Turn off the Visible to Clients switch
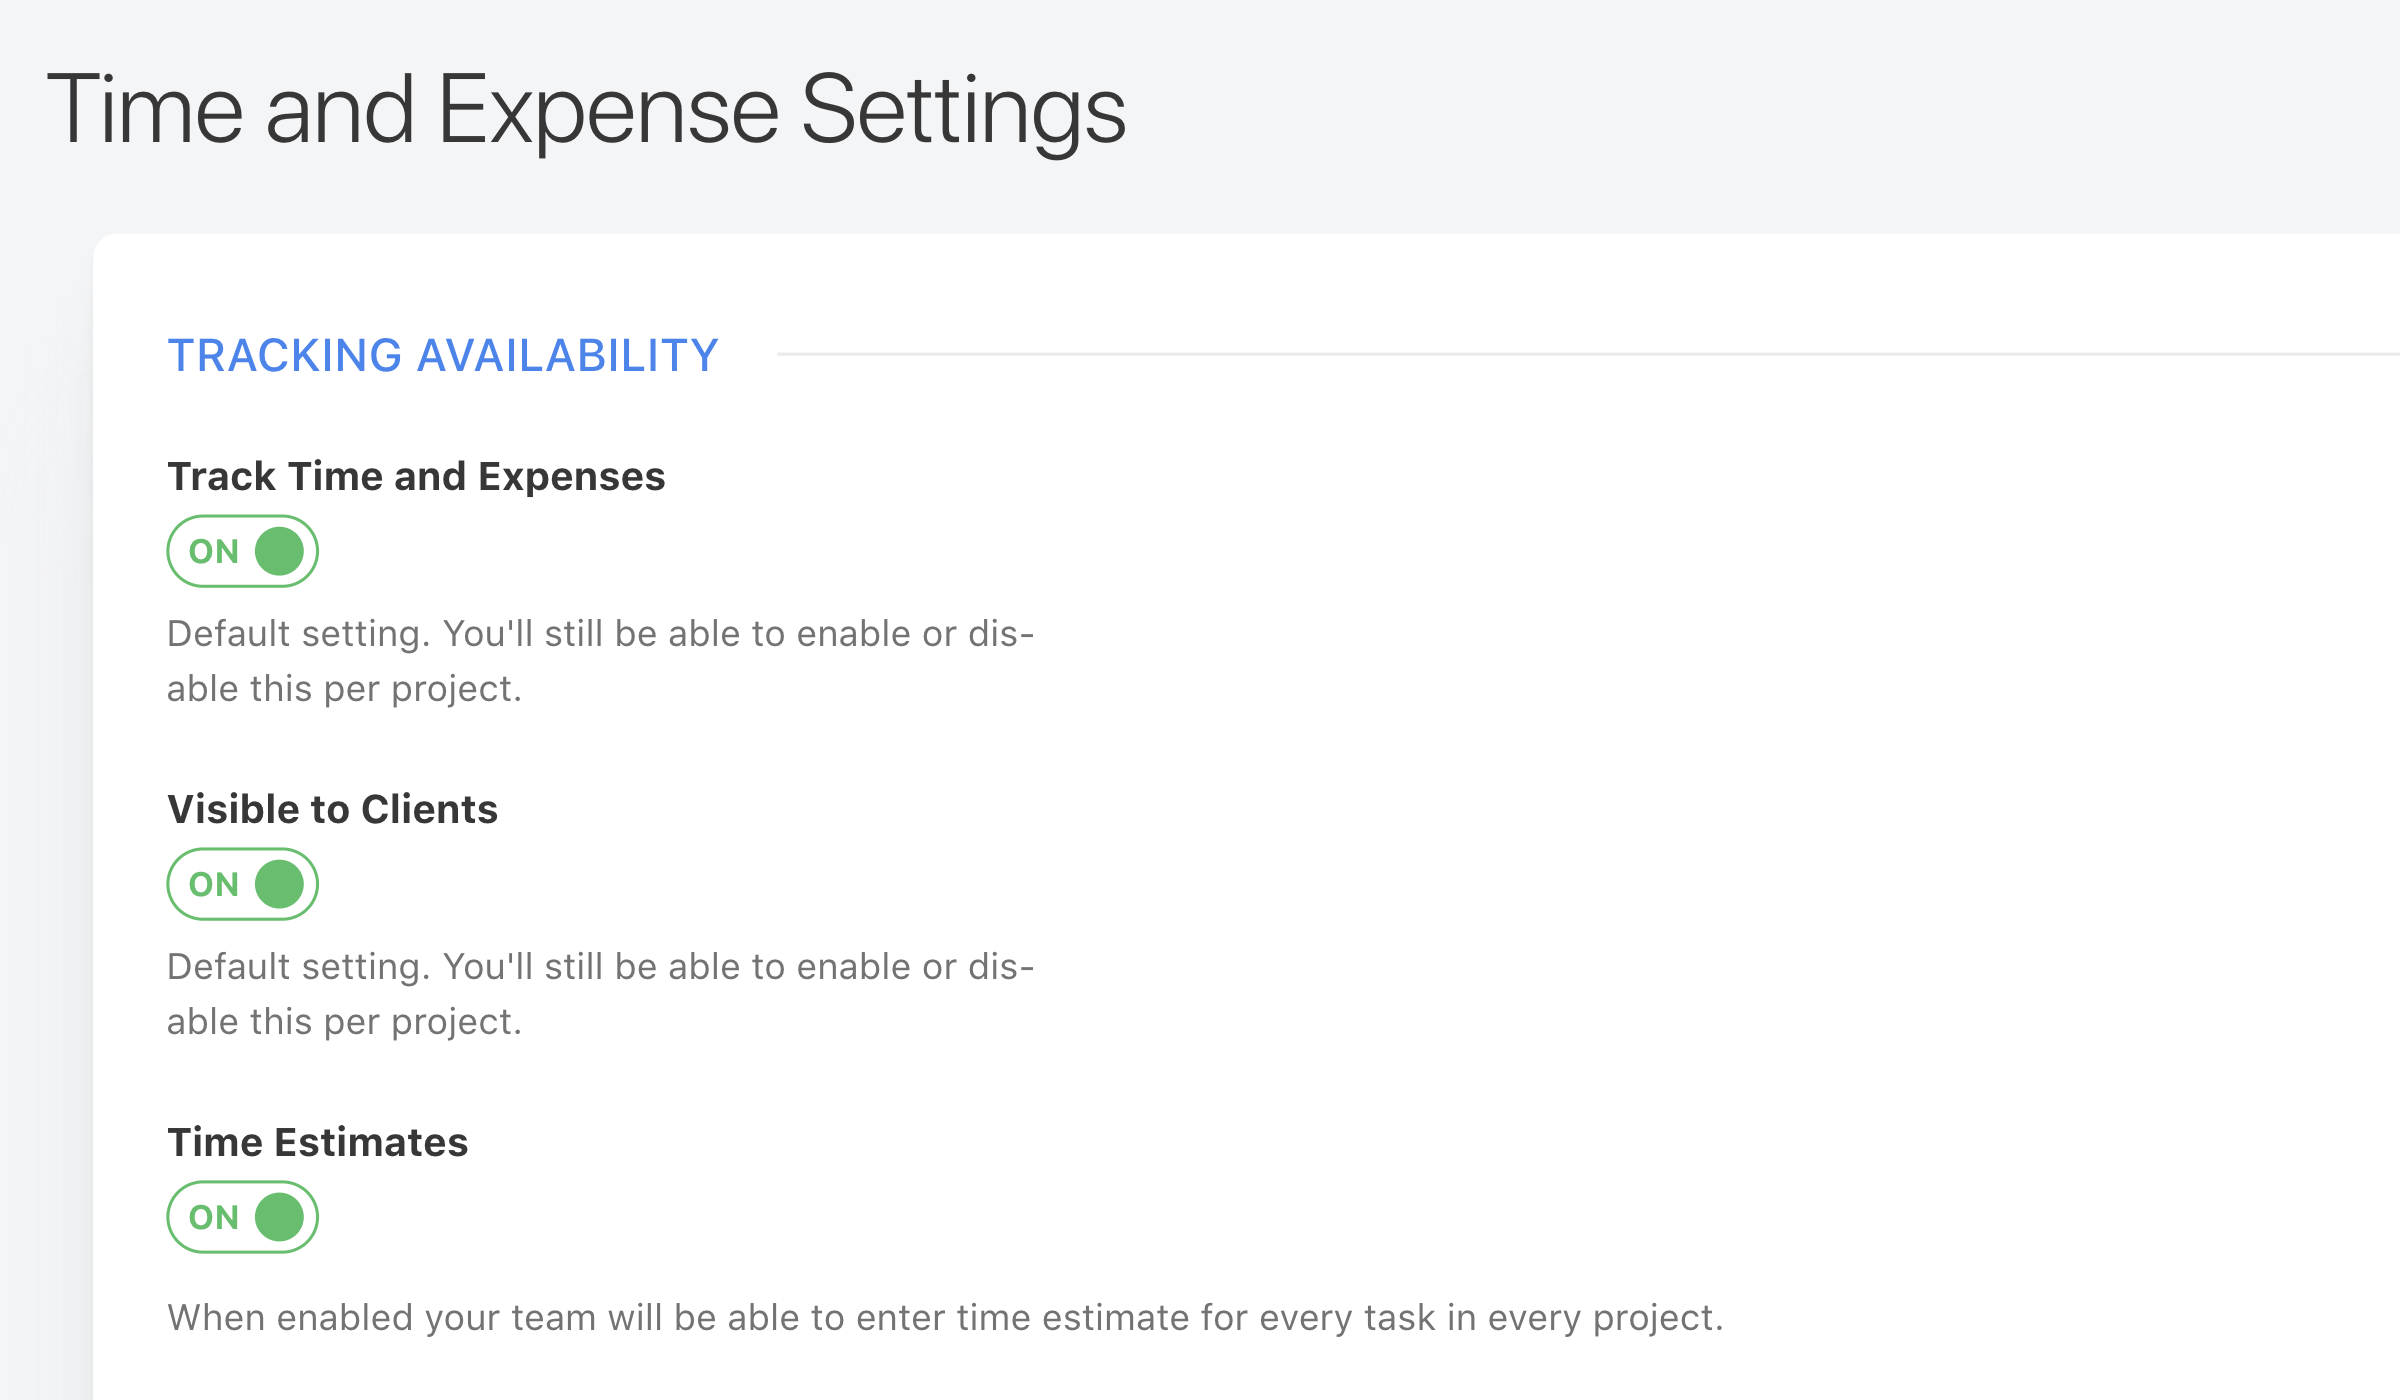Viewport: 2400px width, 1400px height. tap(242, 884)
